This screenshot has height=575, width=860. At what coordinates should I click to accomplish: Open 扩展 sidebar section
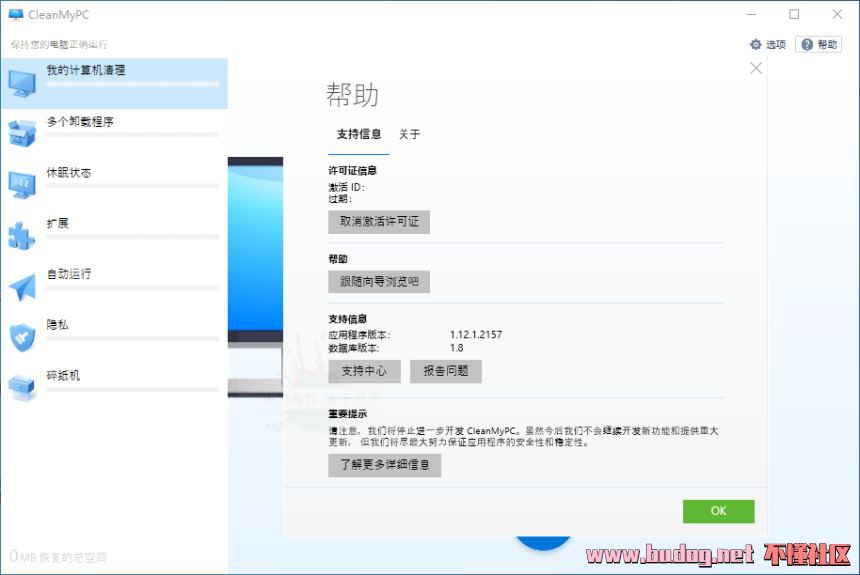(114, 235)
